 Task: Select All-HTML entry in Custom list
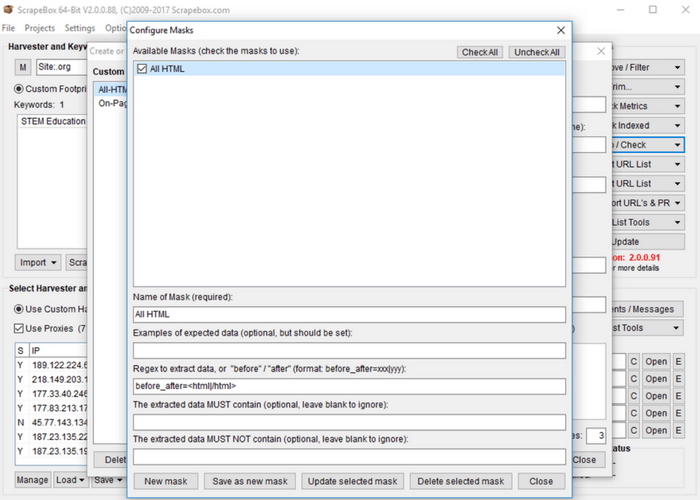[x=112, y=90]
